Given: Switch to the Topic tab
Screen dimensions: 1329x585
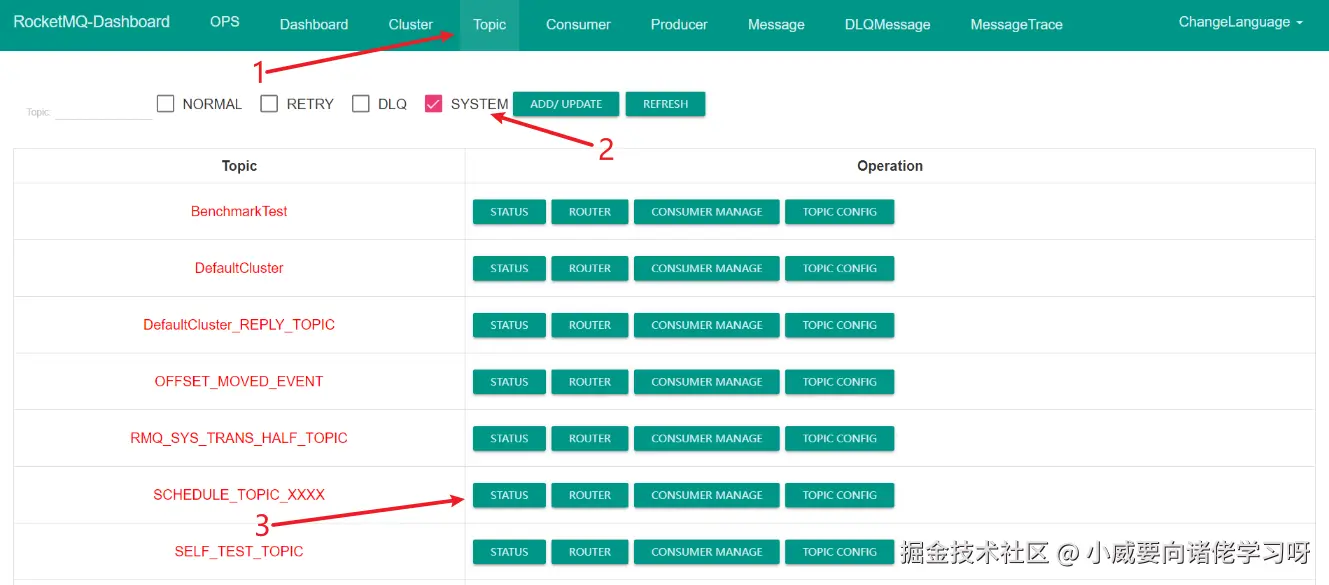Looking at the screenshot, I should tap(489, 25).
